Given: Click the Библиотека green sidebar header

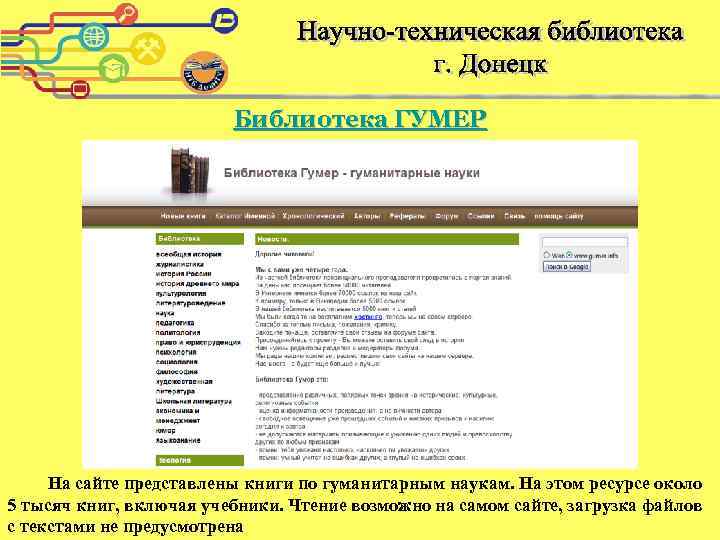Looking at the screenshot, I should (x=199, y=239).
